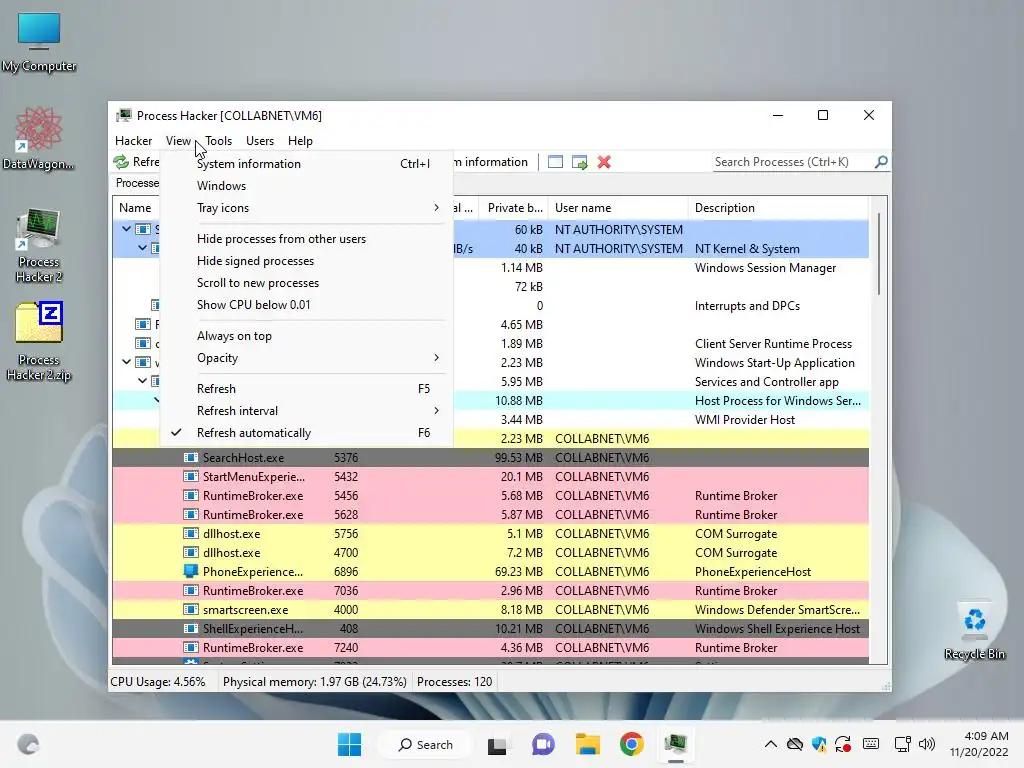Click the ShellExperienceHost process icon
Screen dimensions: 1024x768
191,628
